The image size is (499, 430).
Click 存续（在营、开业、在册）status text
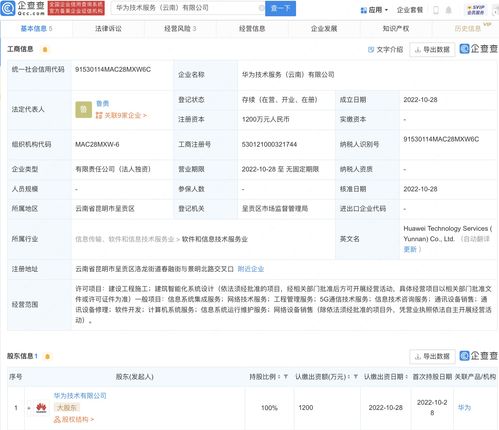(279, 100)
